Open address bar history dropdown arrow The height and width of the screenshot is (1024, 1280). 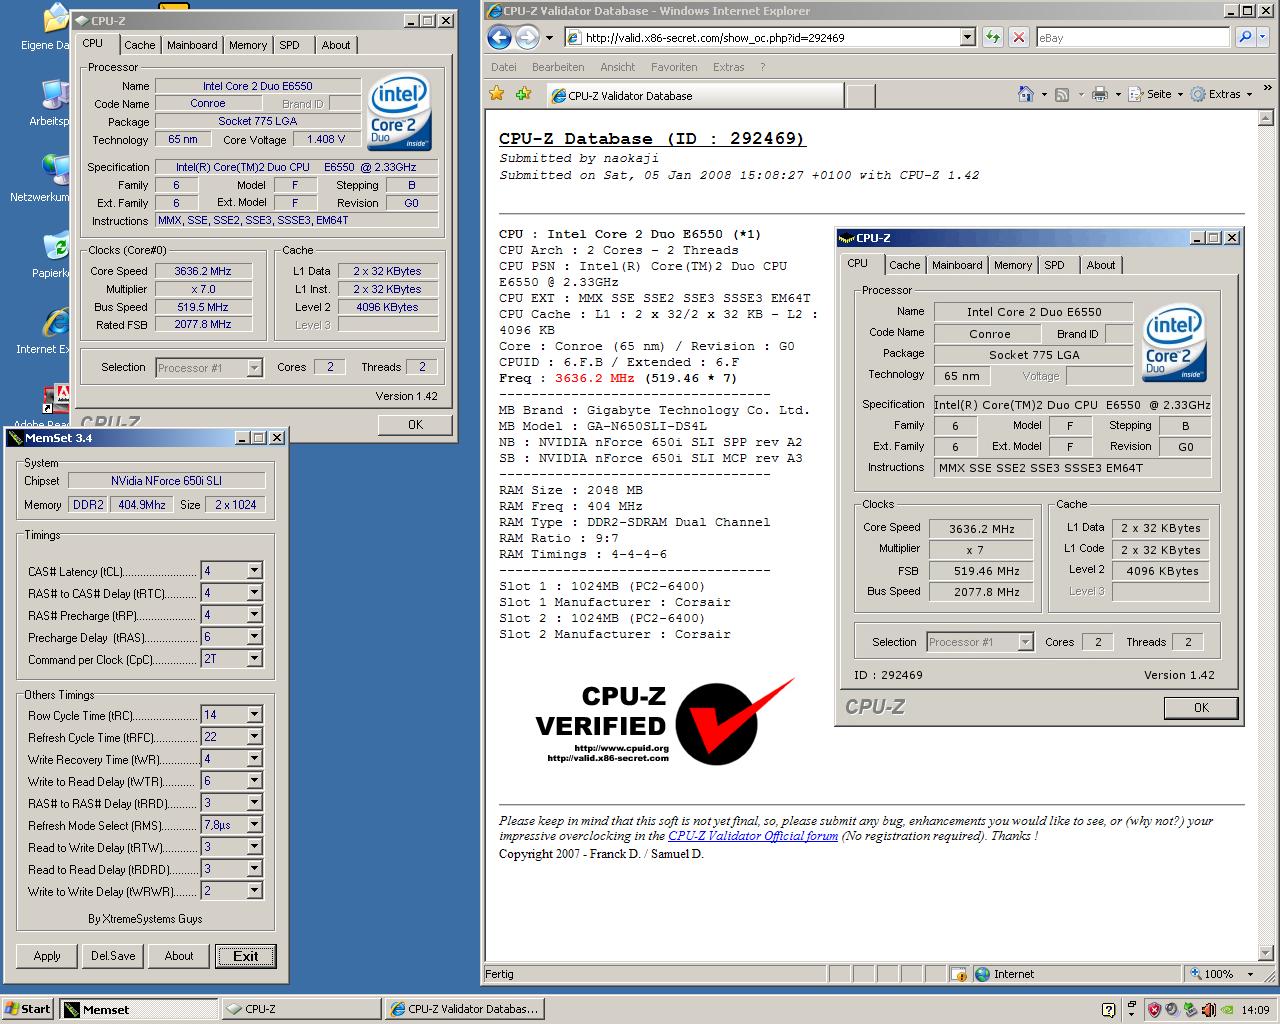pyautogui.click(x=967, y=38)
